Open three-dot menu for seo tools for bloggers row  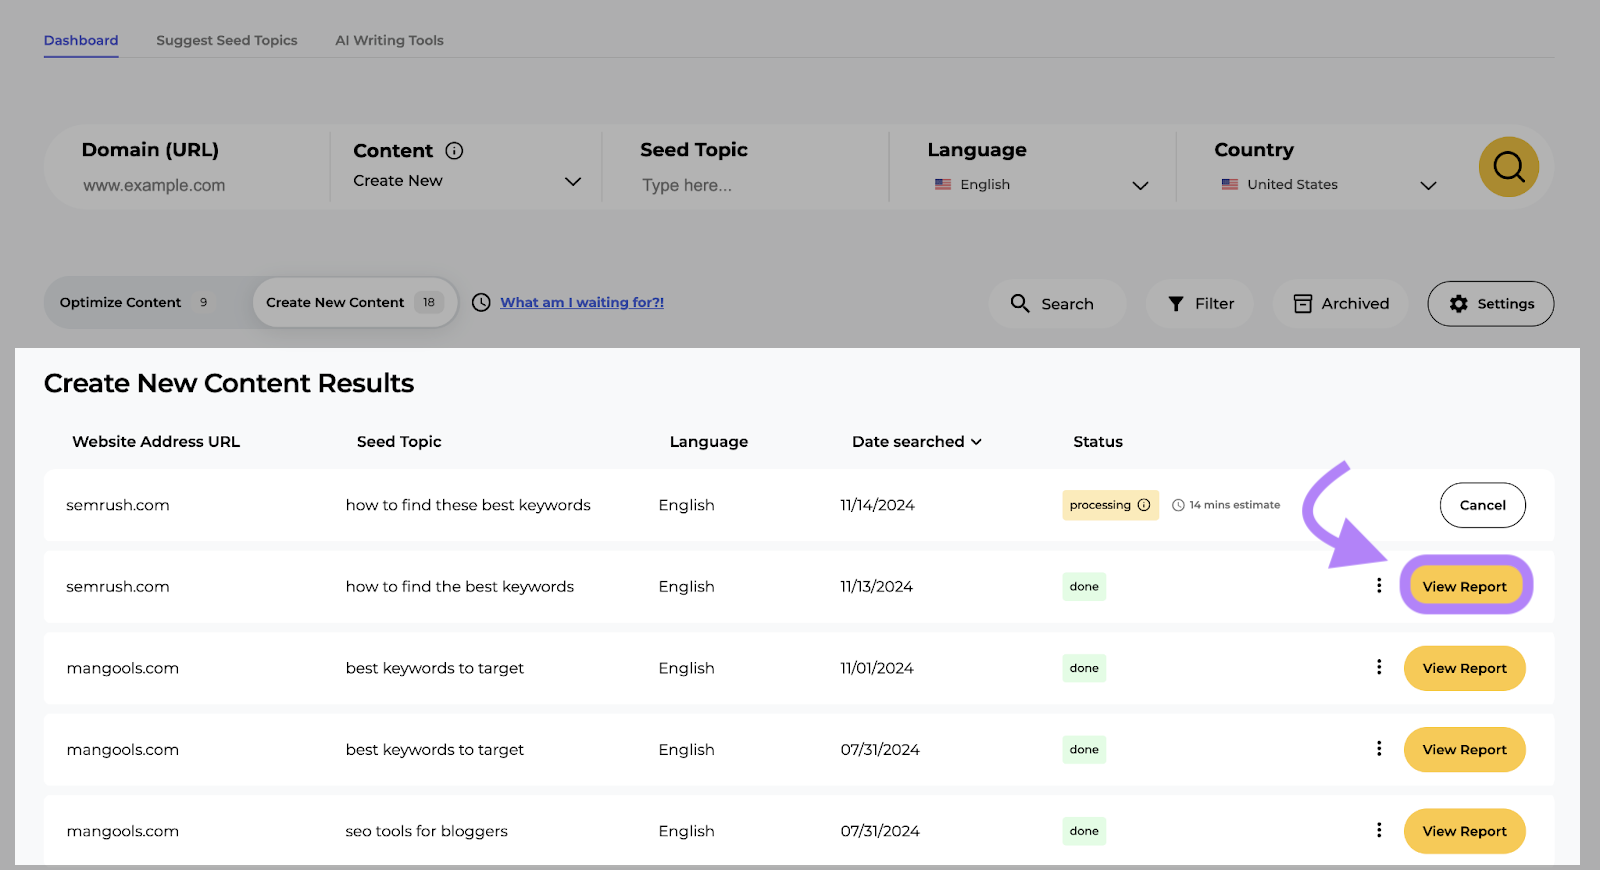point(1379,830)
